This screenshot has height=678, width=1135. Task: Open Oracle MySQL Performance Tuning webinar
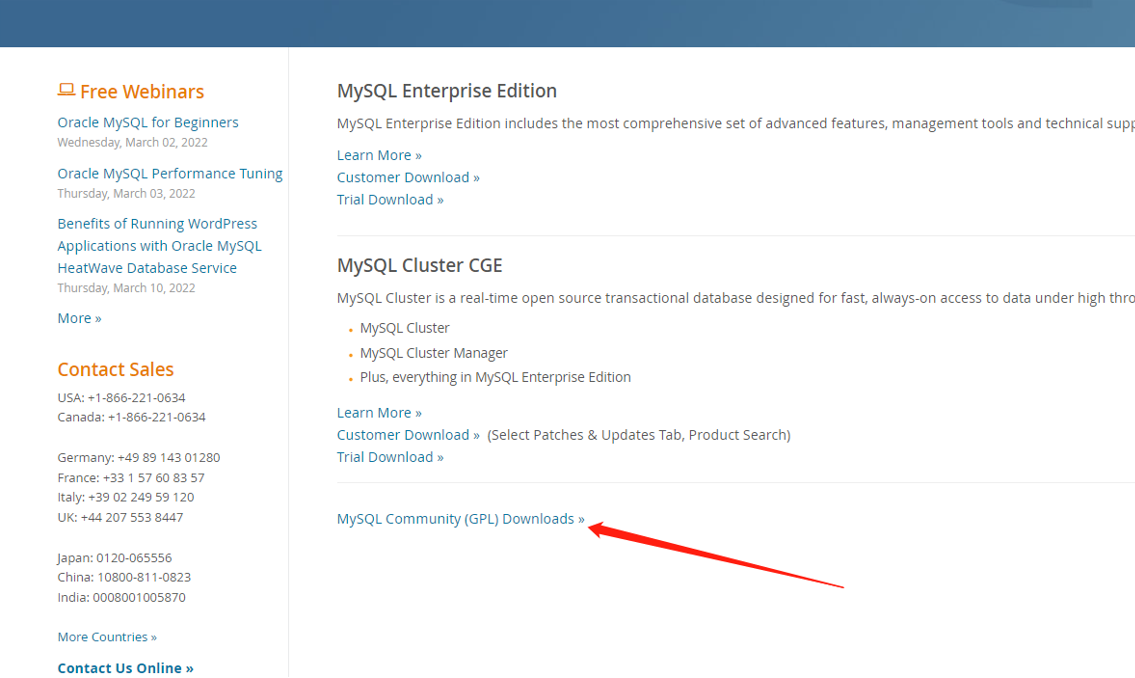tap(170, 174)
